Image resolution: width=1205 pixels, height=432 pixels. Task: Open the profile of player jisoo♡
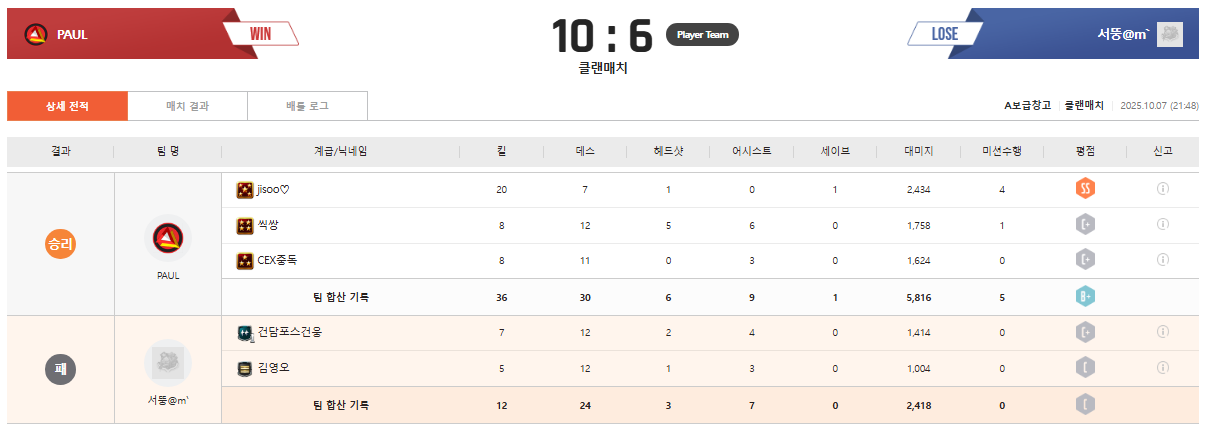(273, 189)
